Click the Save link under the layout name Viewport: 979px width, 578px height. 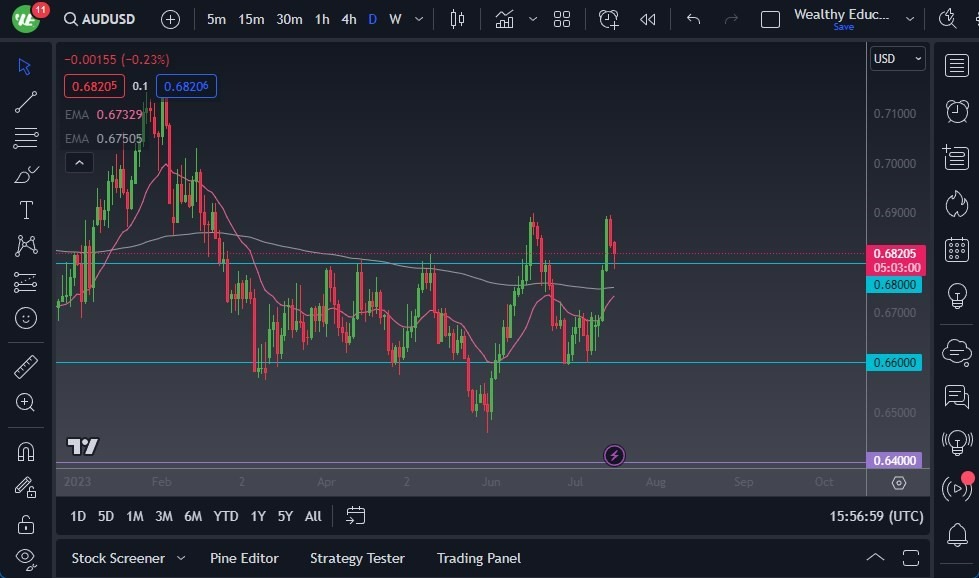pos(844,28)
